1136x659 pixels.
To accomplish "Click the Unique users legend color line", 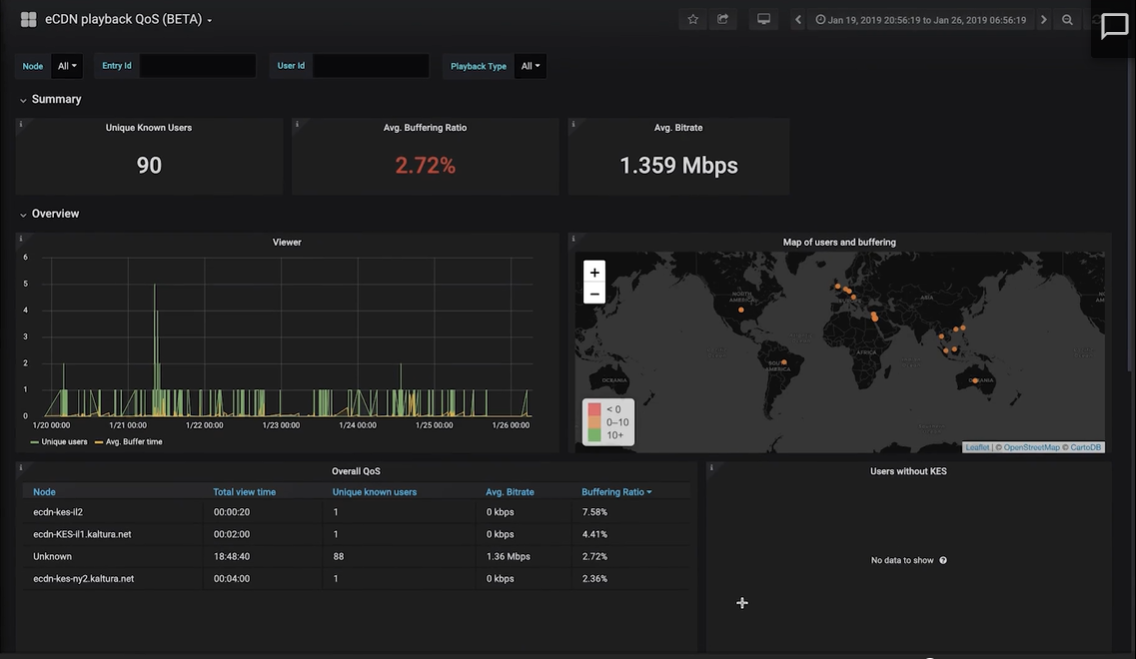I will [35, 441].
